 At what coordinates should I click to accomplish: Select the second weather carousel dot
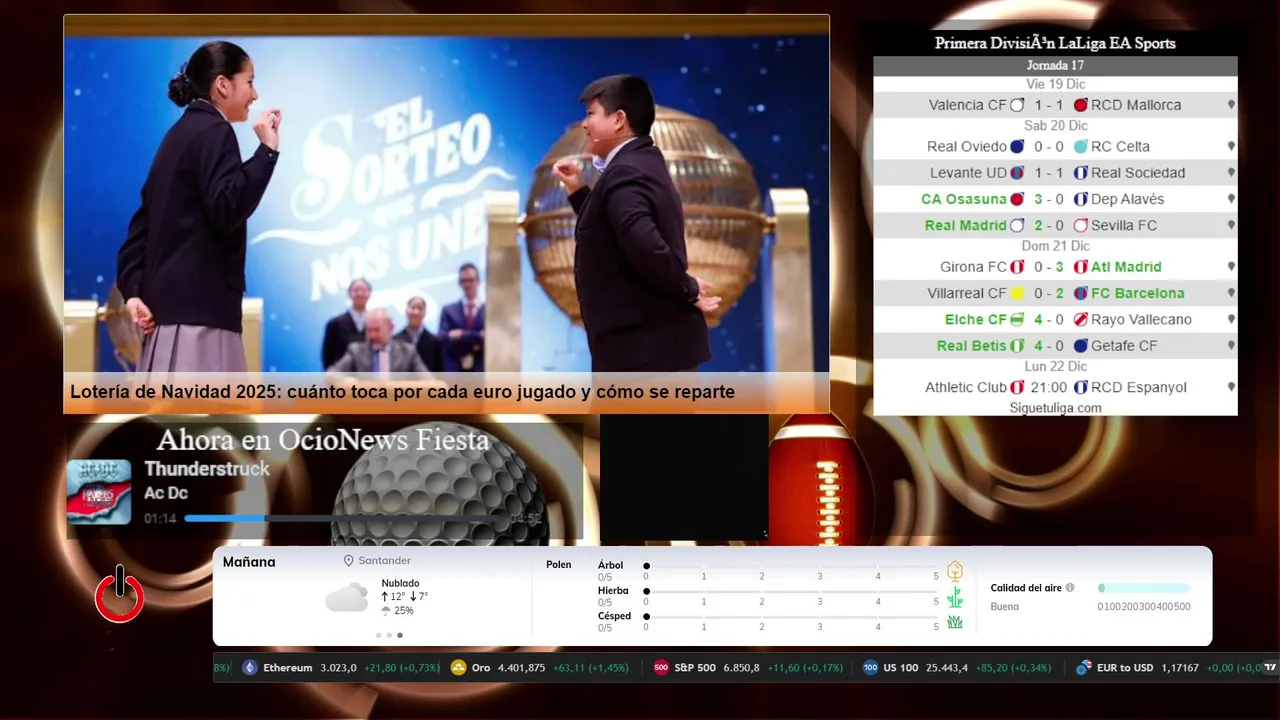(x=389, y=635)
